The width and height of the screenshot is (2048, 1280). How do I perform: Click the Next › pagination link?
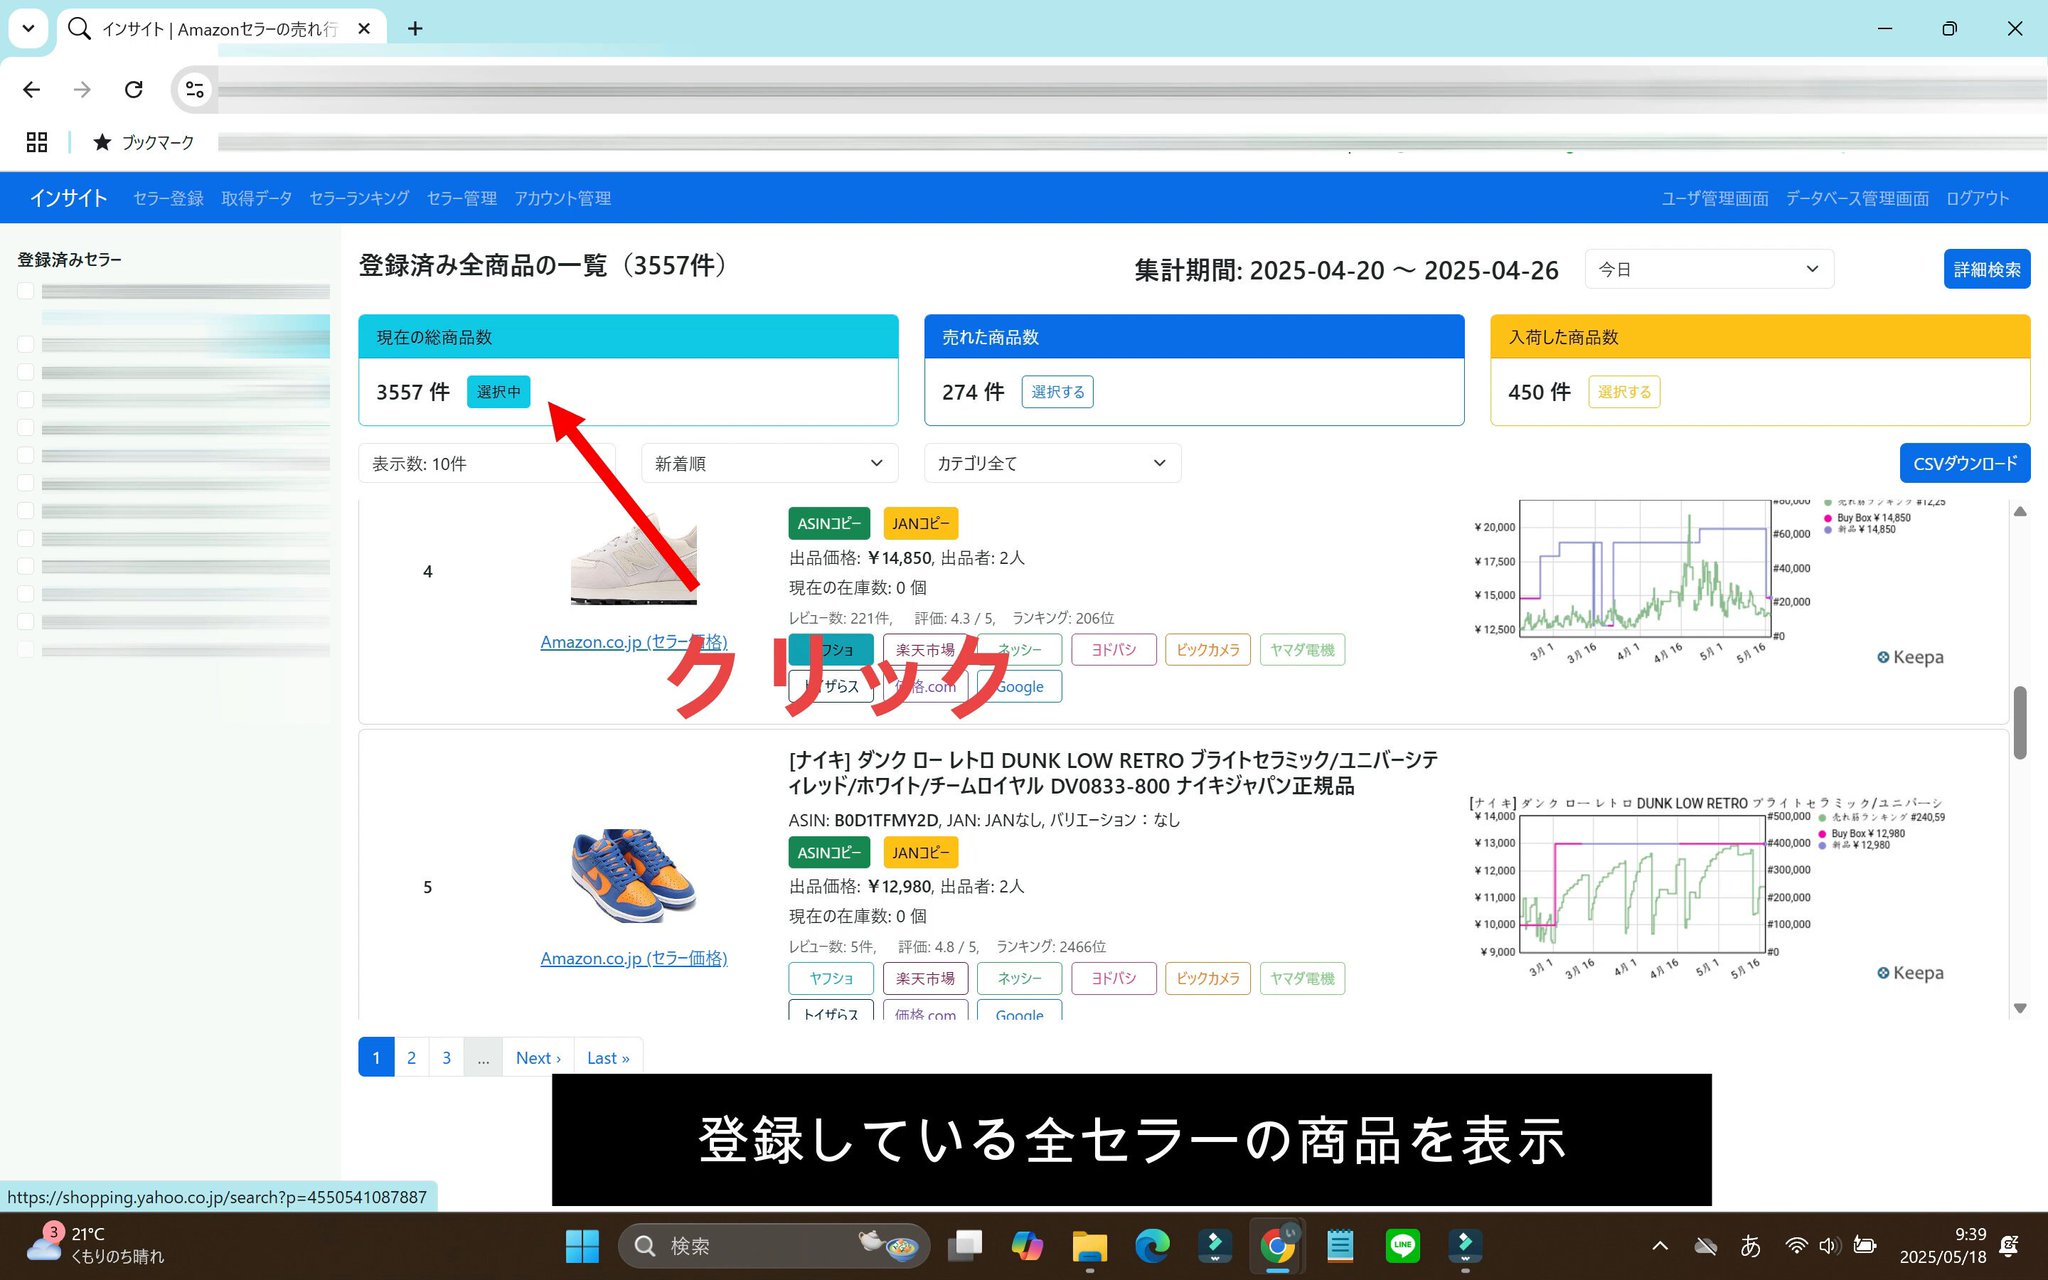(538, 1057)
